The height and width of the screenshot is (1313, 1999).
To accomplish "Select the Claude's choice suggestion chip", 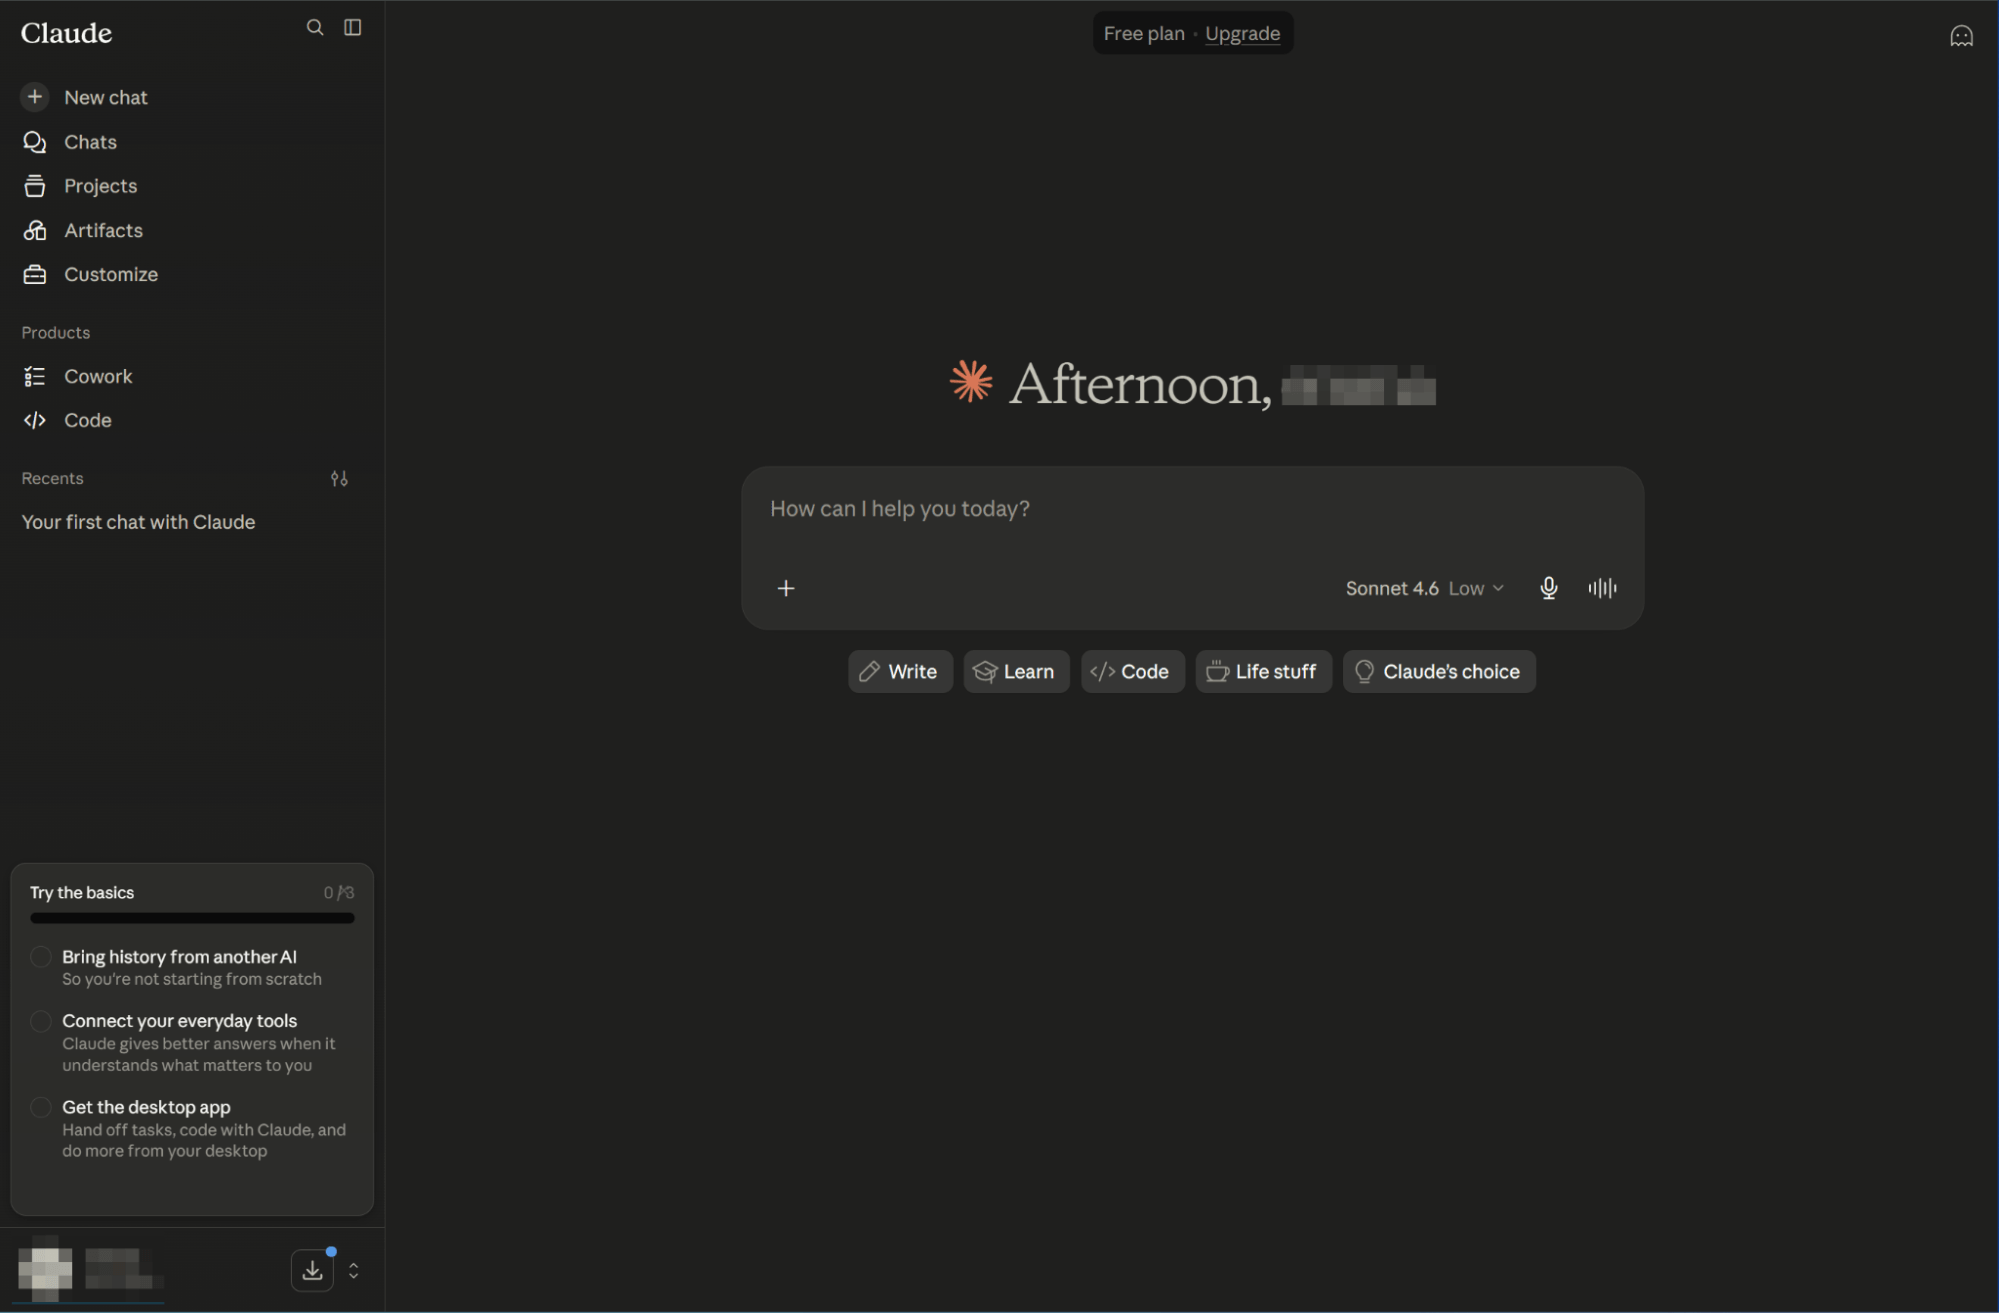I will pos(1439,671).
